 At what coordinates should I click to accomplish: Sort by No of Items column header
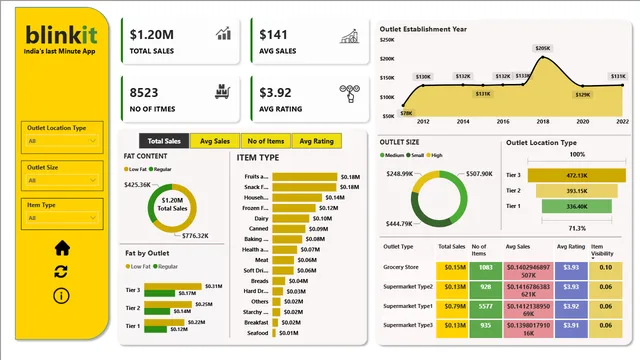click(479, 250)
